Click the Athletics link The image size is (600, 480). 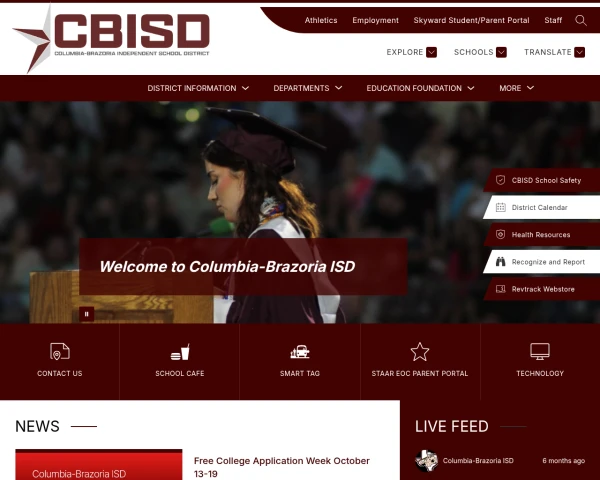pos(321,20)
